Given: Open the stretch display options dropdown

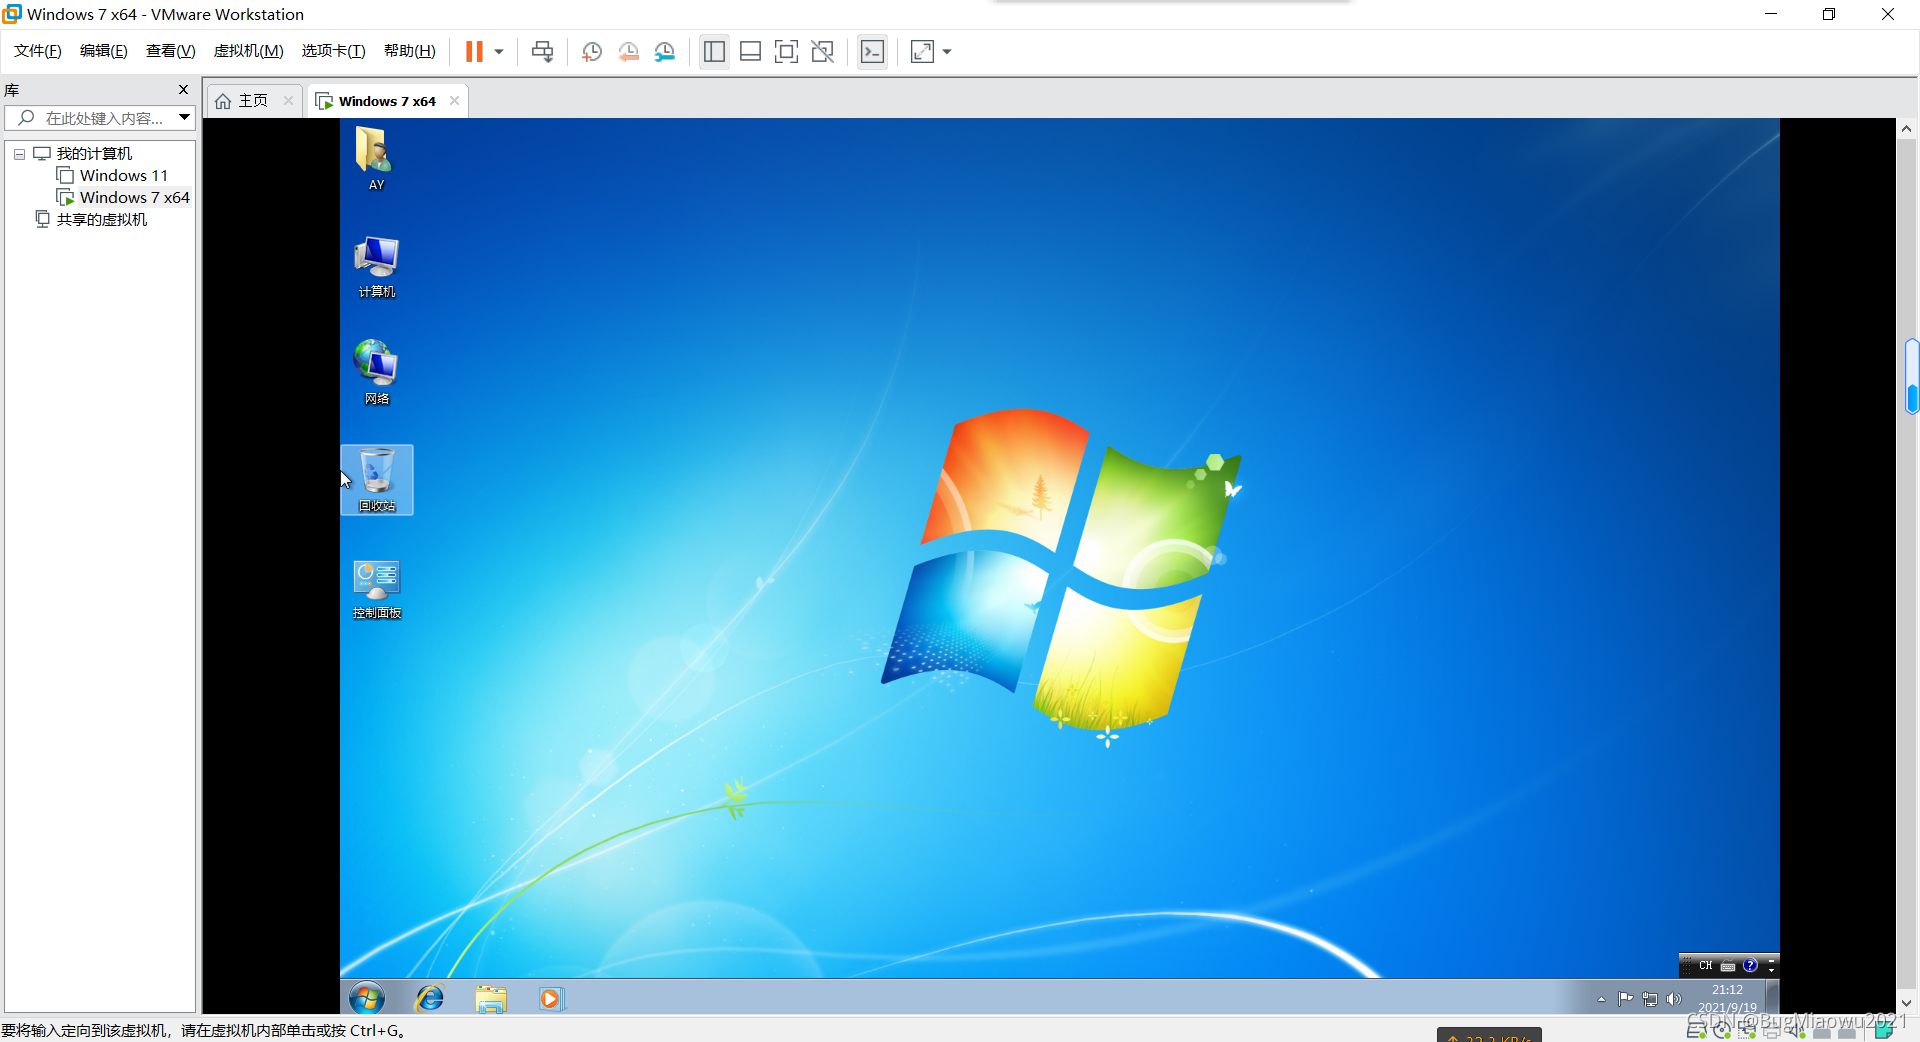Looking at the screenshot, I should (x=947, y=52).
